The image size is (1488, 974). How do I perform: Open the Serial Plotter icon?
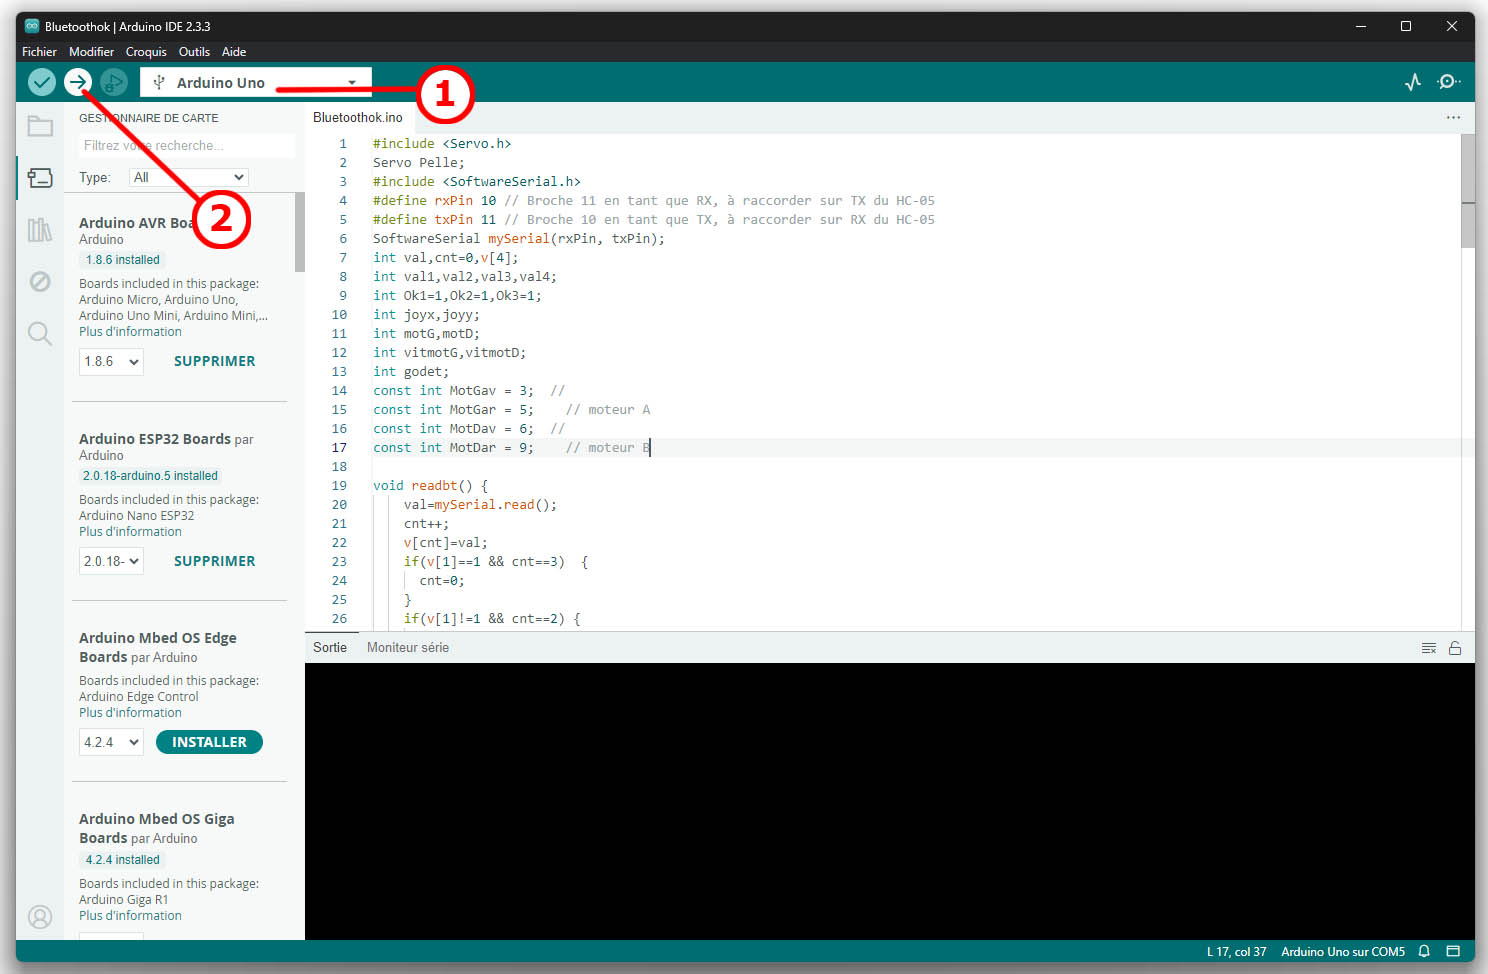click(1412, 82)
